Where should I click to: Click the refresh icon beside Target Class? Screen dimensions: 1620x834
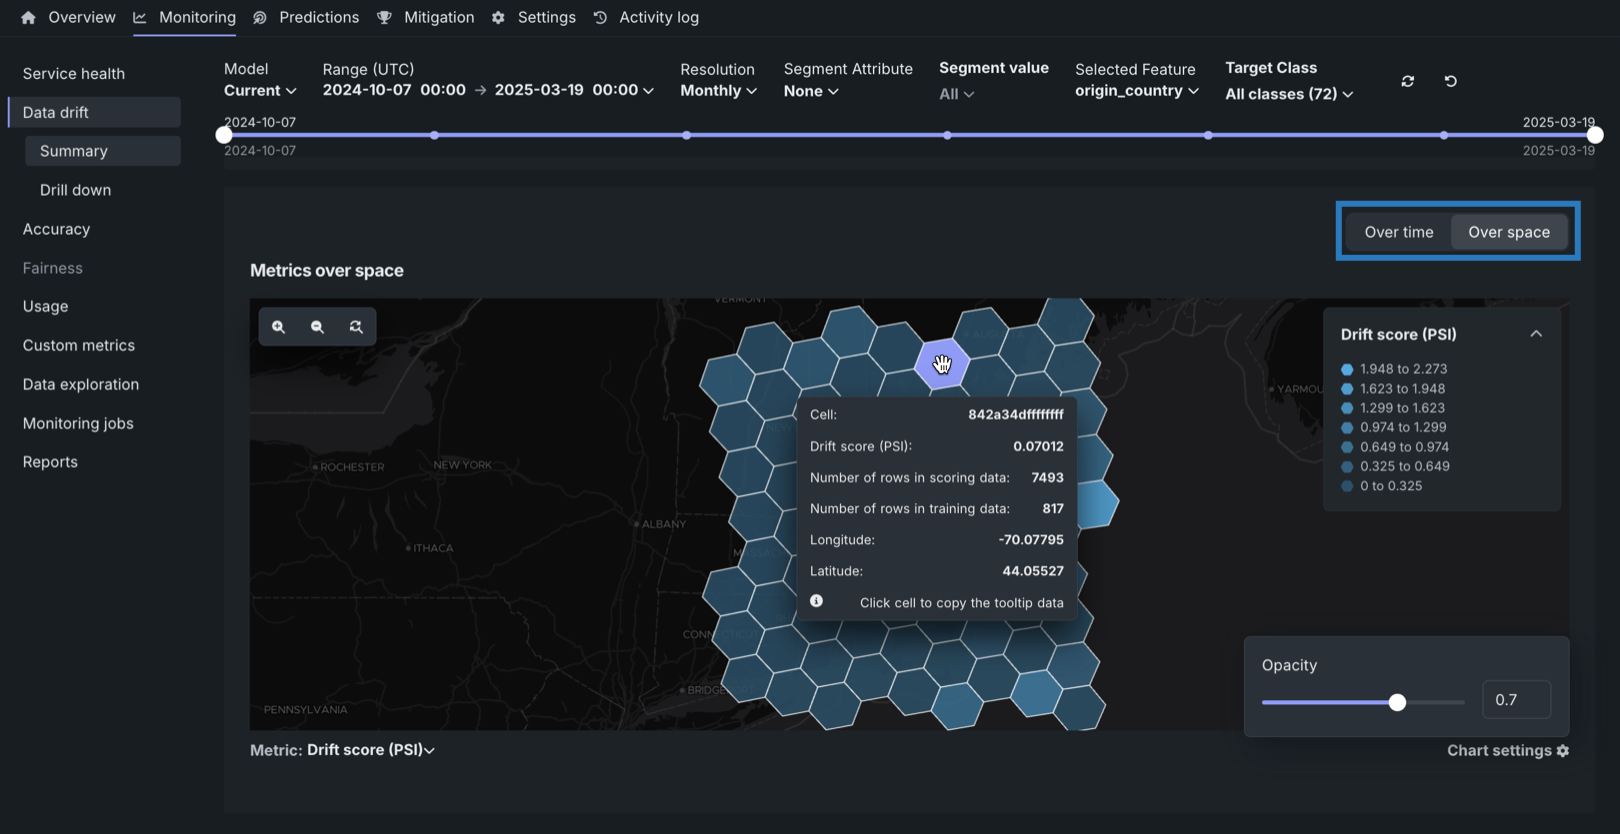click(1407, 81)
